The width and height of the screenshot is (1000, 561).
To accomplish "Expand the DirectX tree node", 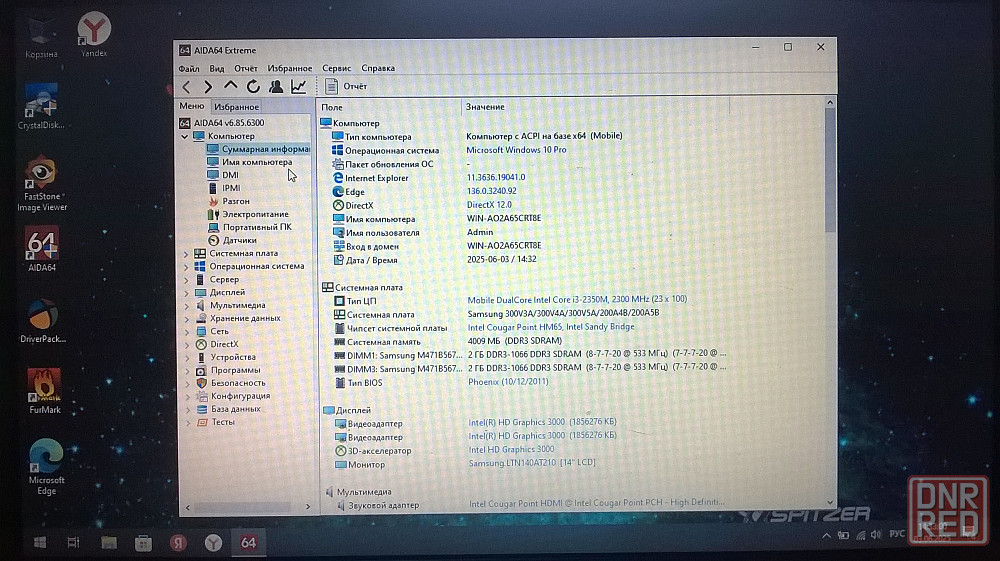I will 187,345.
